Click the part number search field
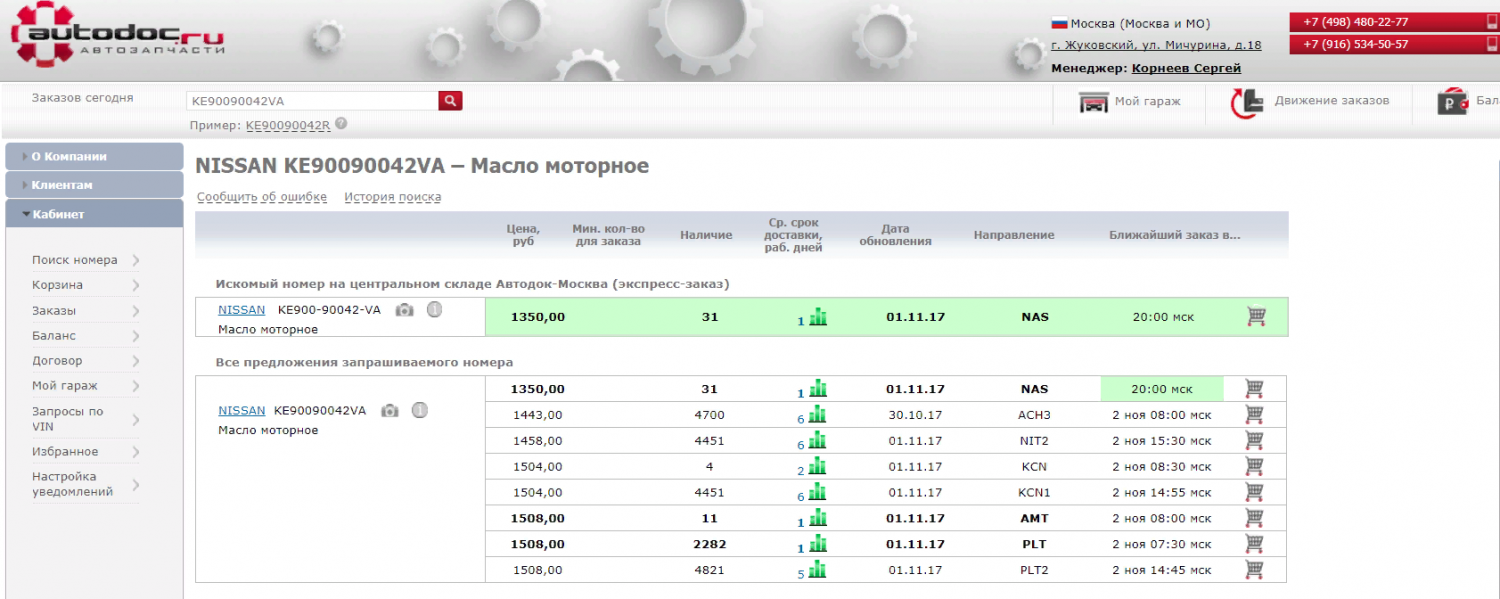This screenshot has height=599, width=1500. (312, 100)
